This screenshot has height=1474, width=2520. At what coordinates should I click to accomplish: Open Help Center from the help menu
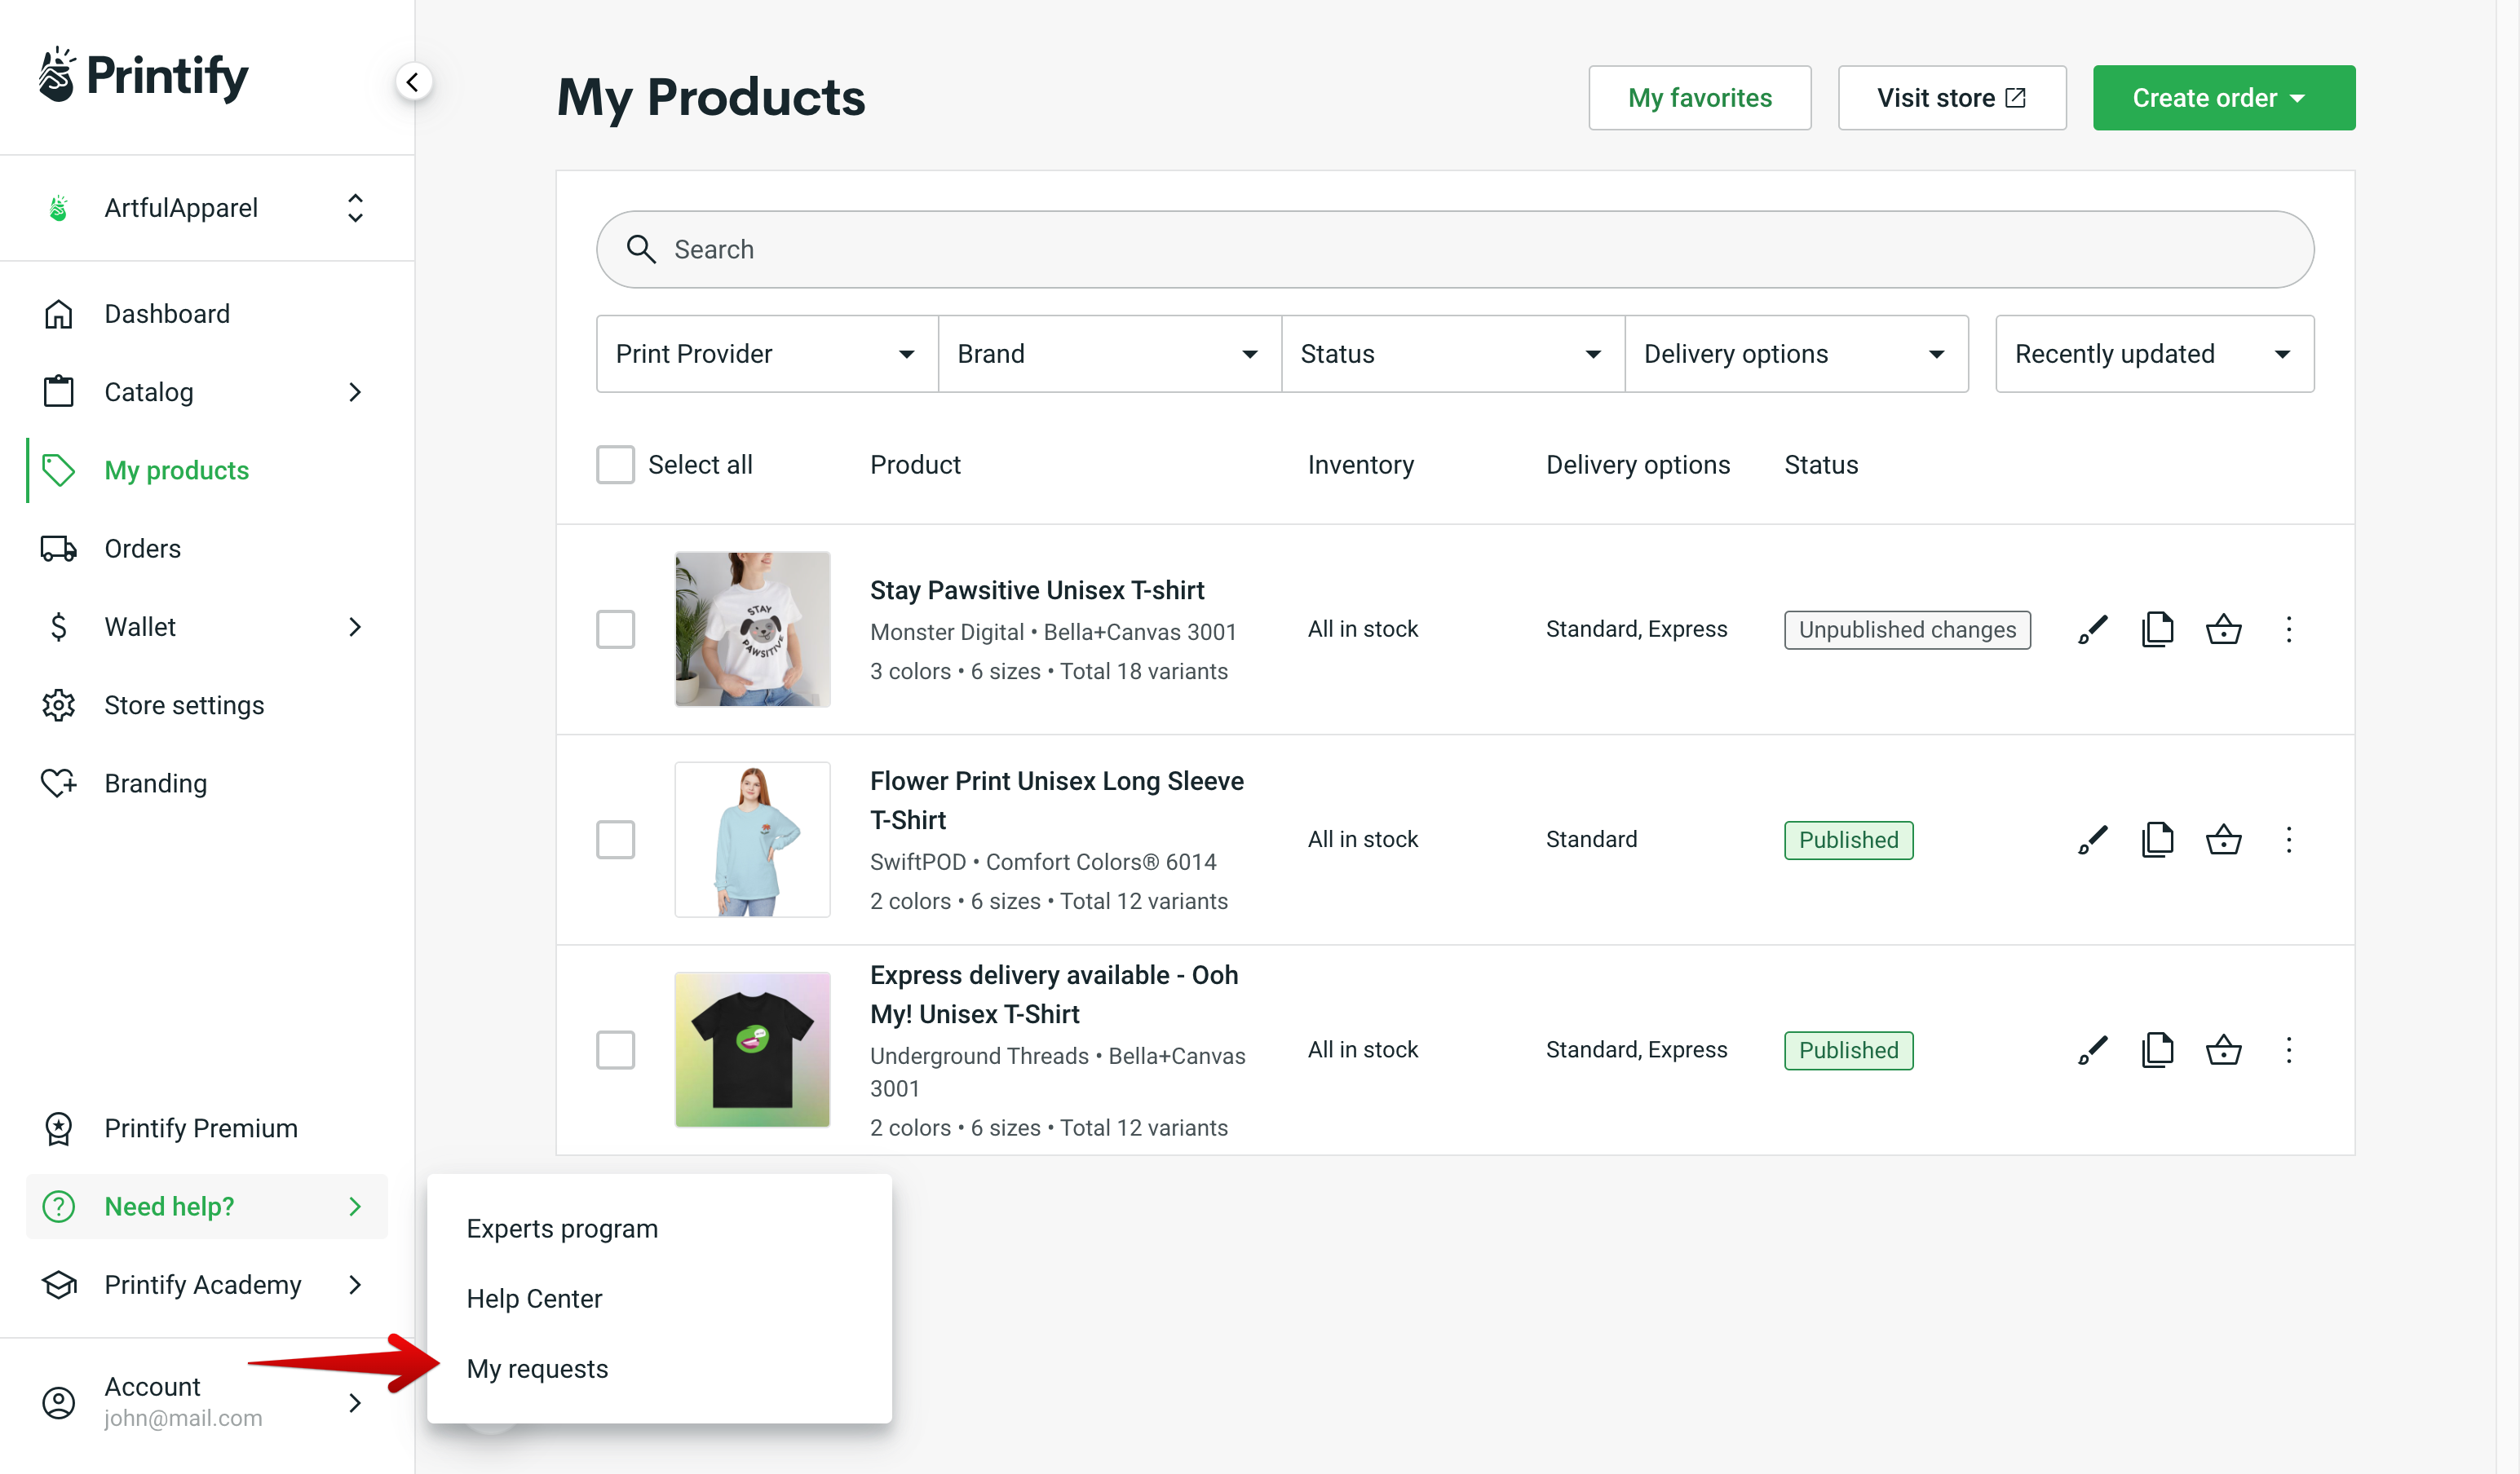[x=534, y=1298]
